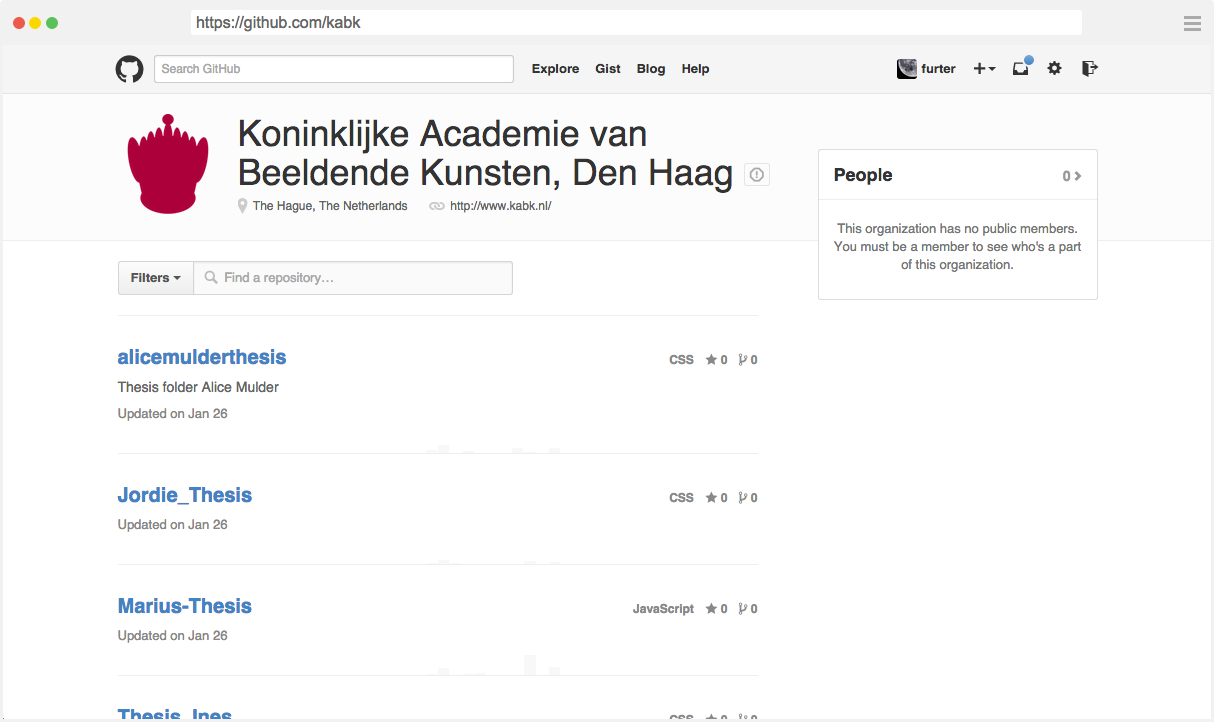This screenshot has width=1214, height=722.
Task: Click star count for alicemulderthesis
Action: point(717,360)
